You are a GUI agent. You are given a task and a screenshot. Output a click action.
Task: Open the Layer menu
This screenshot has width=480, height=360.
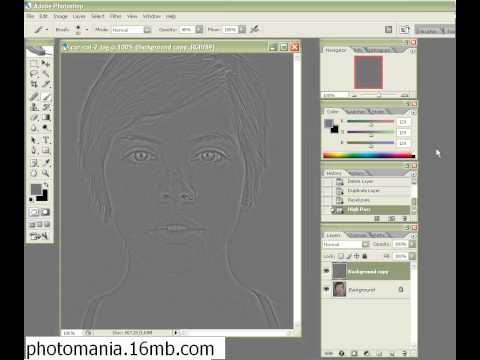click(x=79, y=16)
